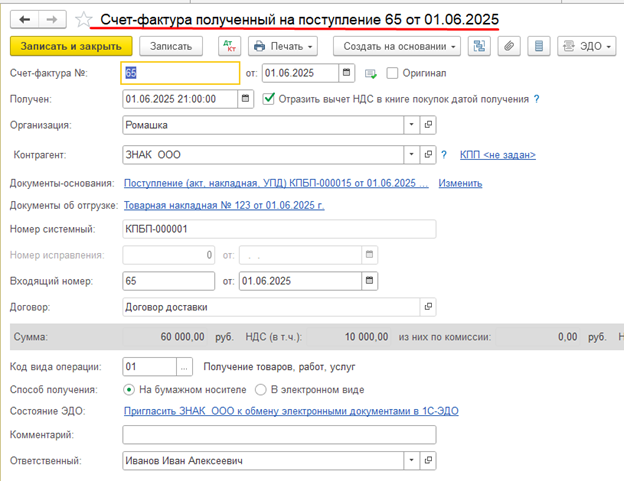The image size is (624, 481).
Task: Click the Получен date-time field
Action: (x=180, y=99)
